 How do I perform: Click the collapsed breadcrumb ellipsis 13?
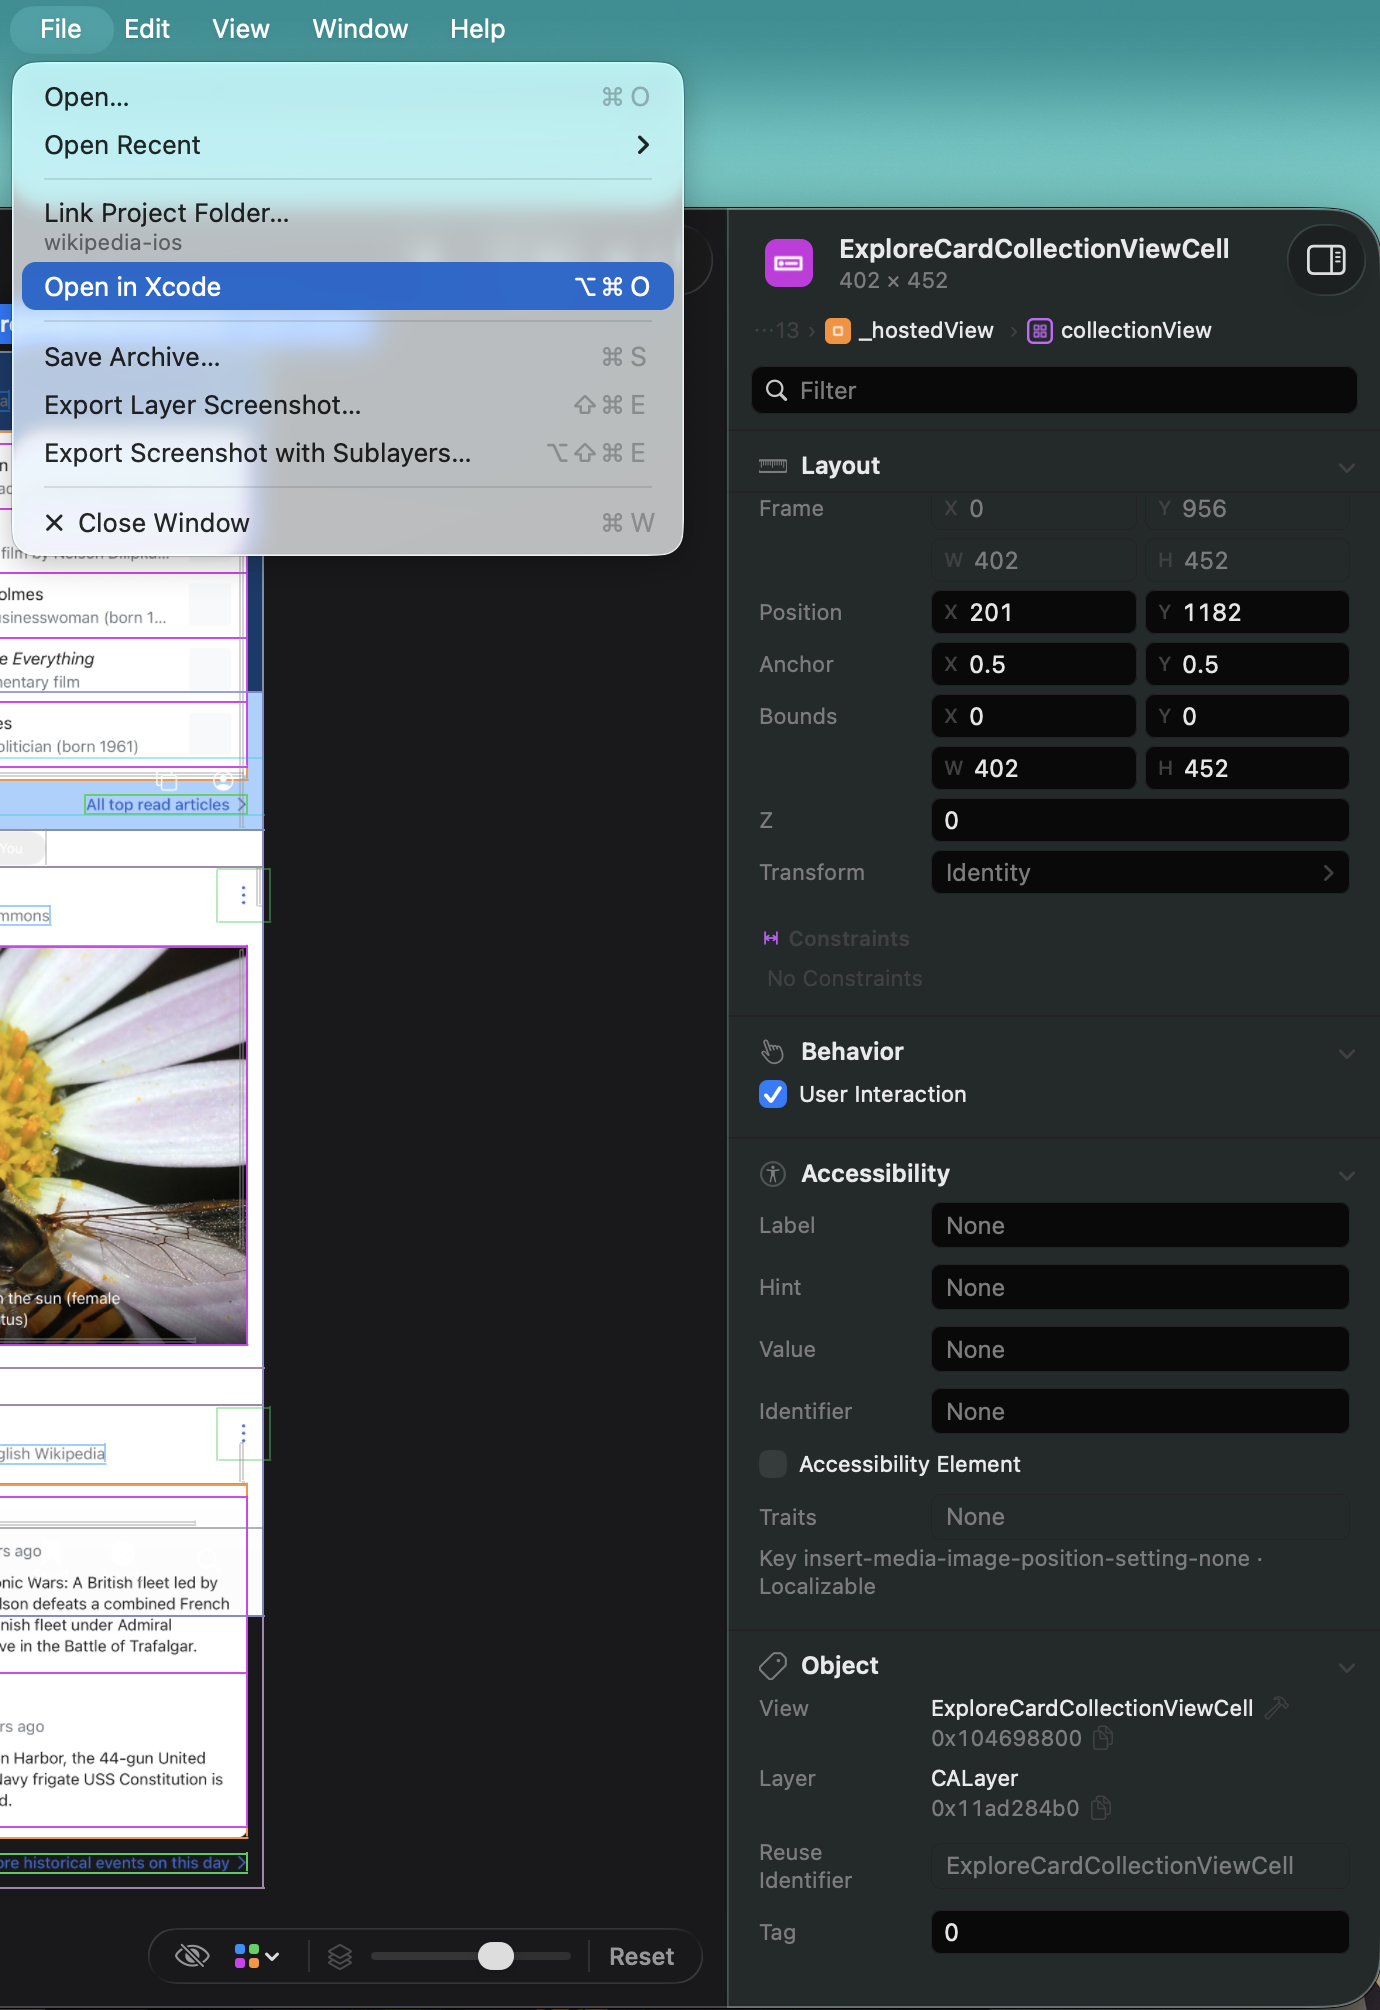pos(777,330)
